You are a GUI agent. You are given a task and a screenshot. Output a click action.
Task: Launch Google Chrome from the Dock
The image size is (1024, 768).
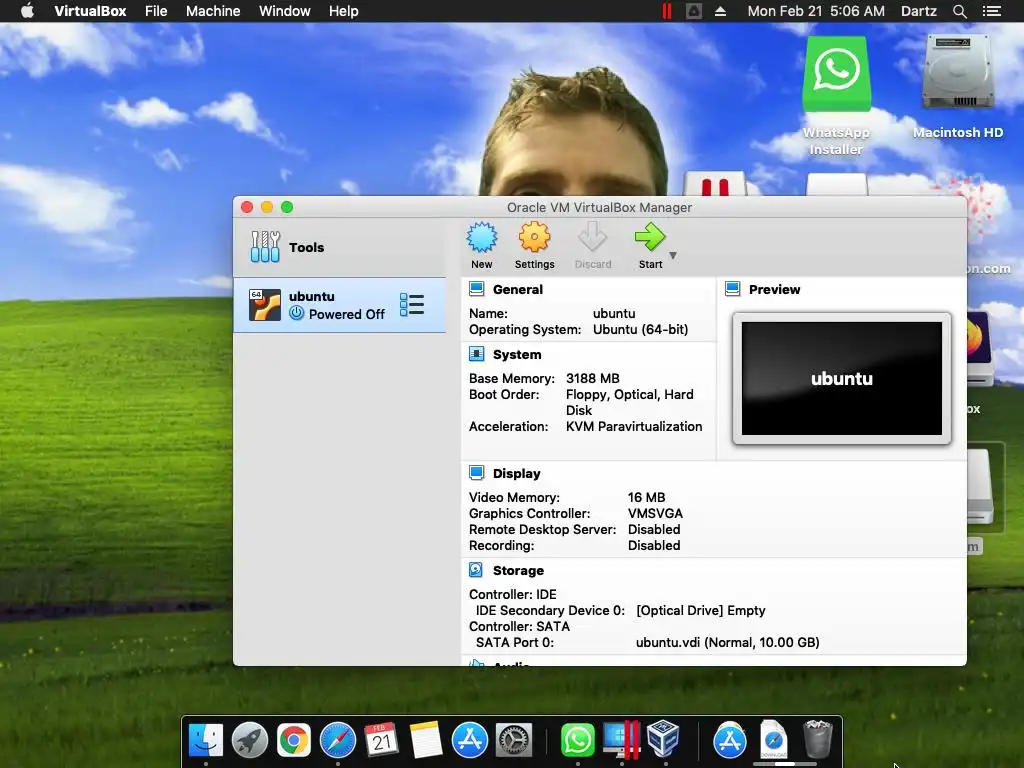[x=294, y=741]
